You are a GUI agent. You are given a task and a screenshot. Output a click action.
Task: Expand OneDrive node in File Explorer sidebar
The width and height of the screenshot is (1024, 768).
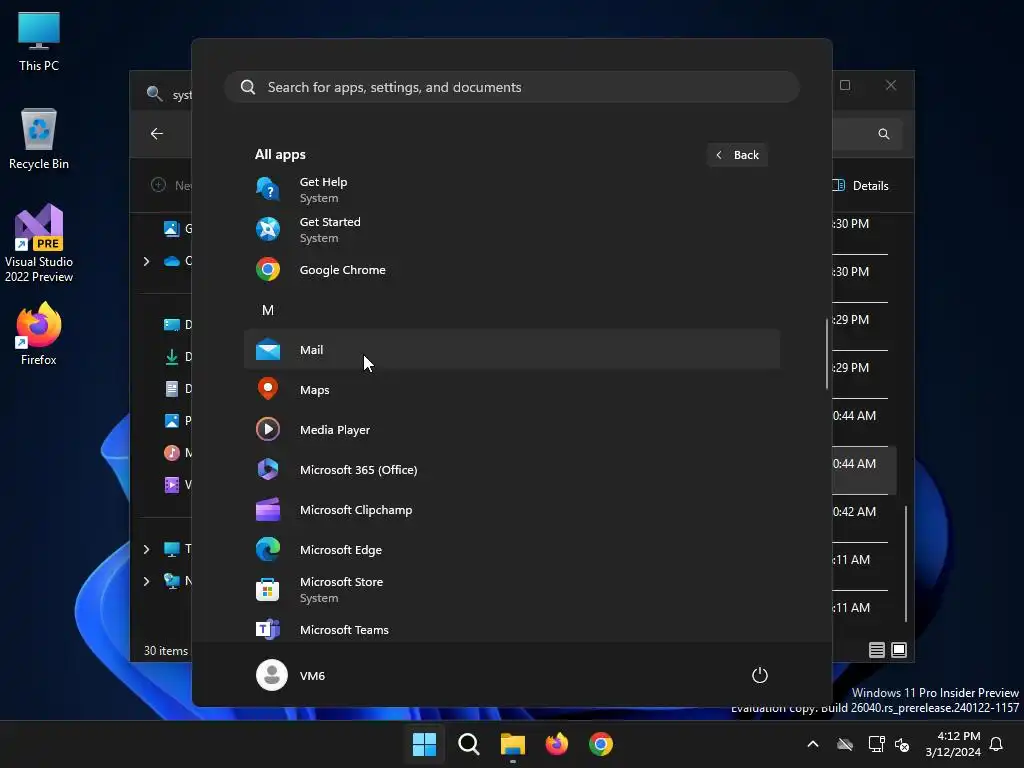pyautogui.click(x=146, y=261)
